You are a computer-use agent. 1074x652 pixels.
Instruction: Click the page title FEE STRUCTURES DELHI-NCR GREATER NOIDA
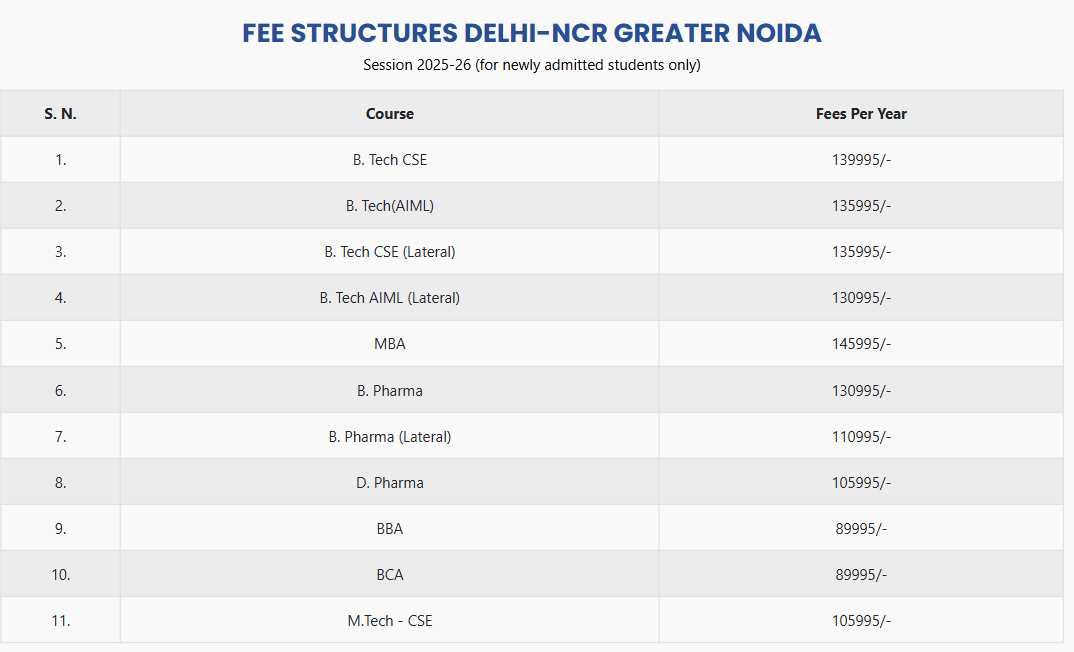pyautogui.click(x=531, y=33)
